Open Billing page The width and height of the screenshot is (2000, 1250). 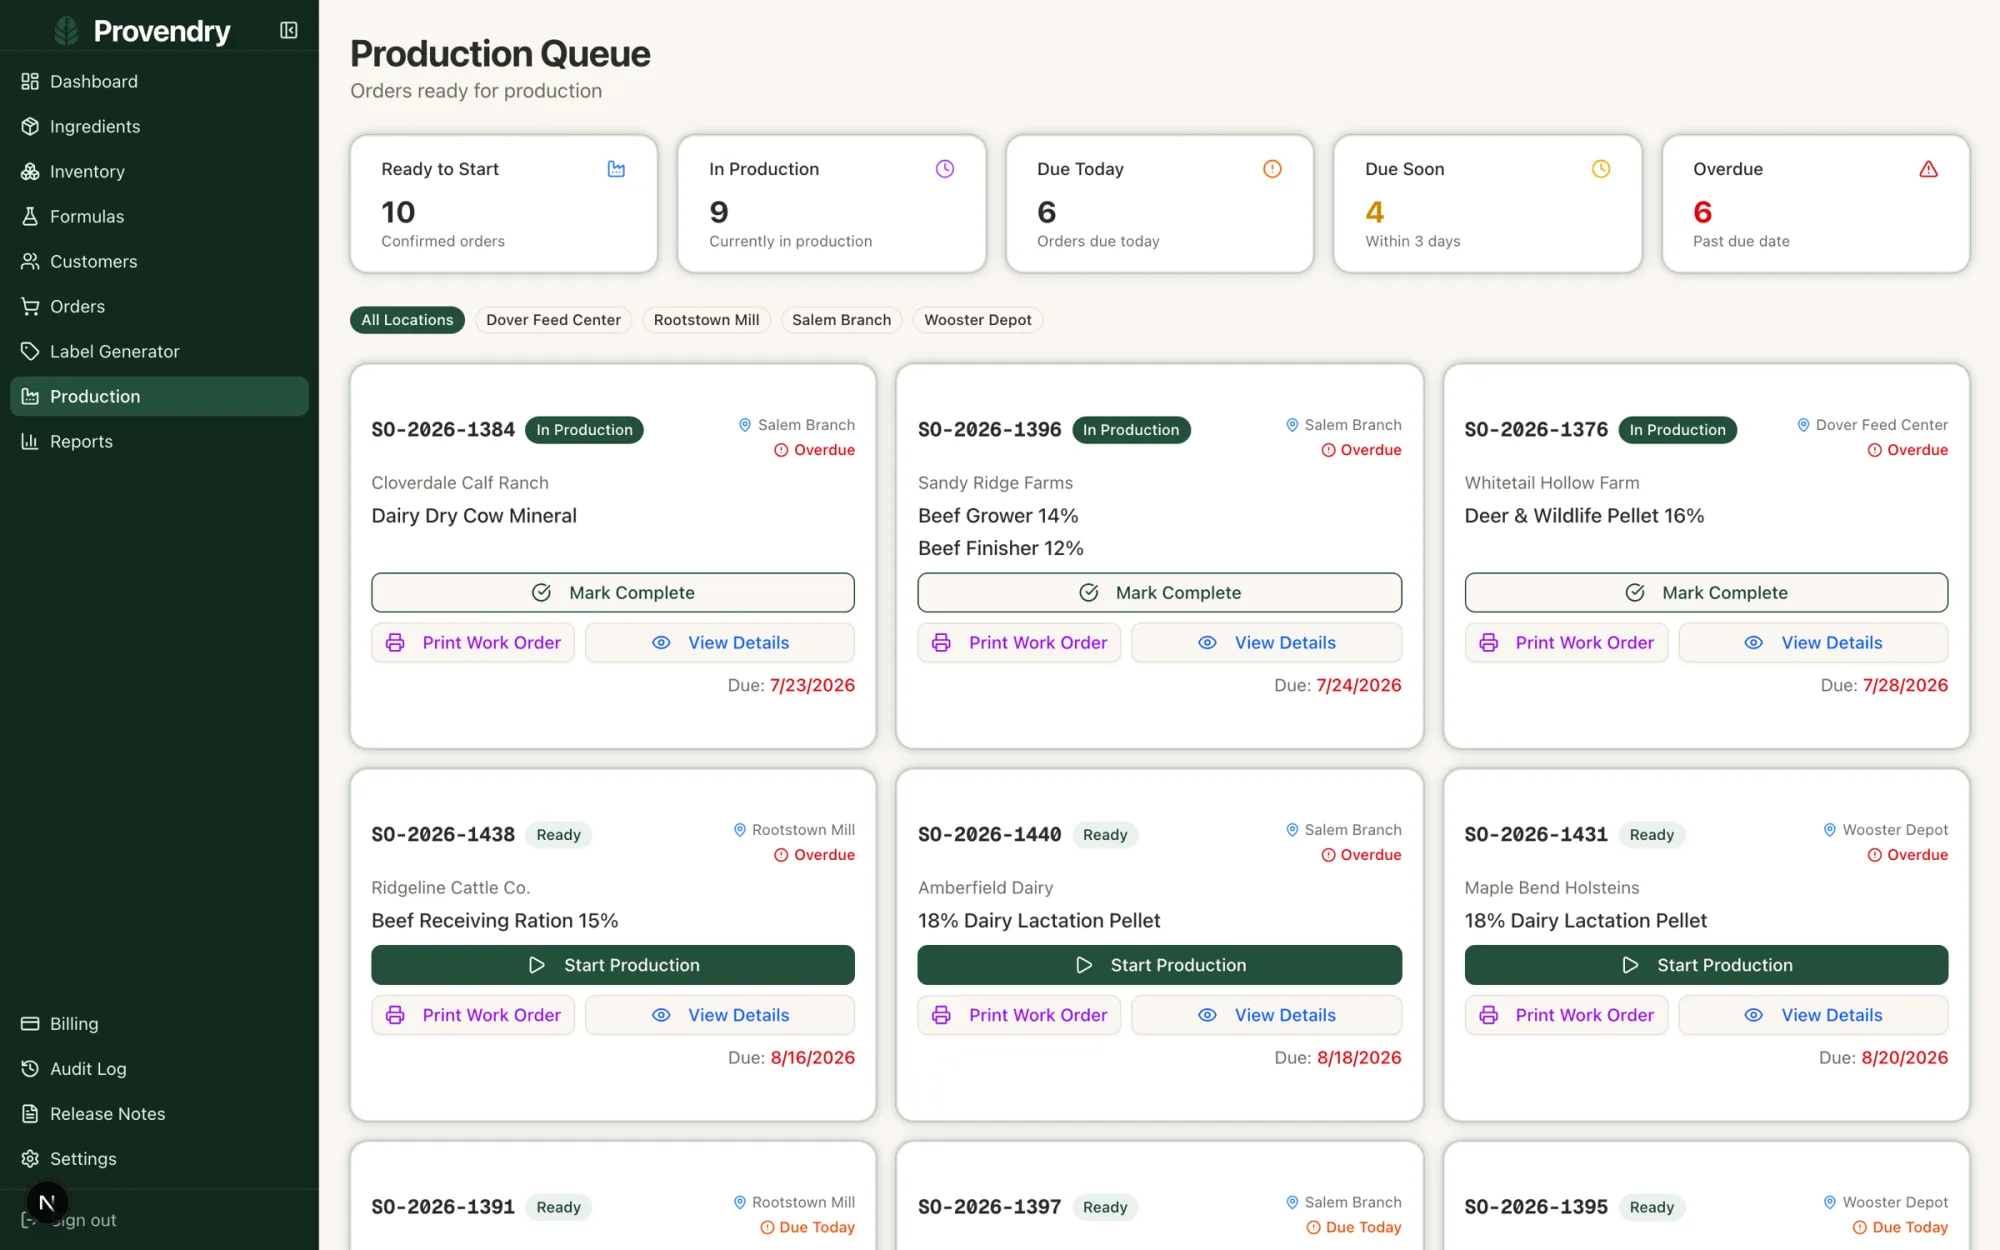(159, 1023)
